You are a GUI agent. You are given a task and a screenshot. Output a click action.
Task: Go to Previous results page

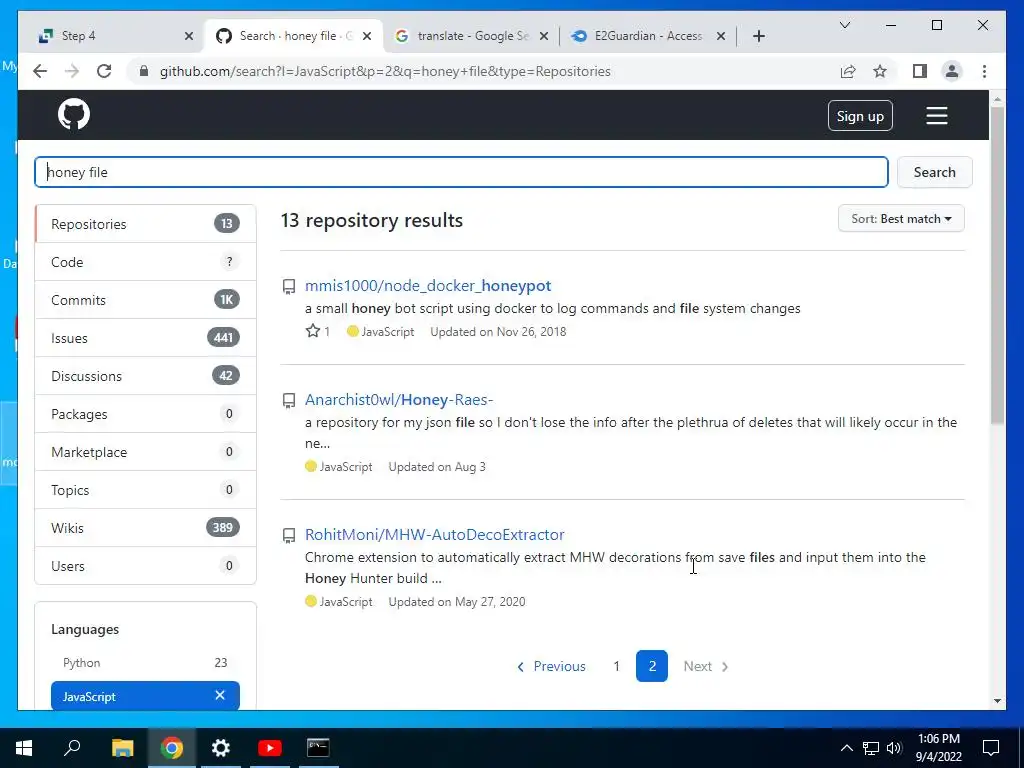pos(551,666)
